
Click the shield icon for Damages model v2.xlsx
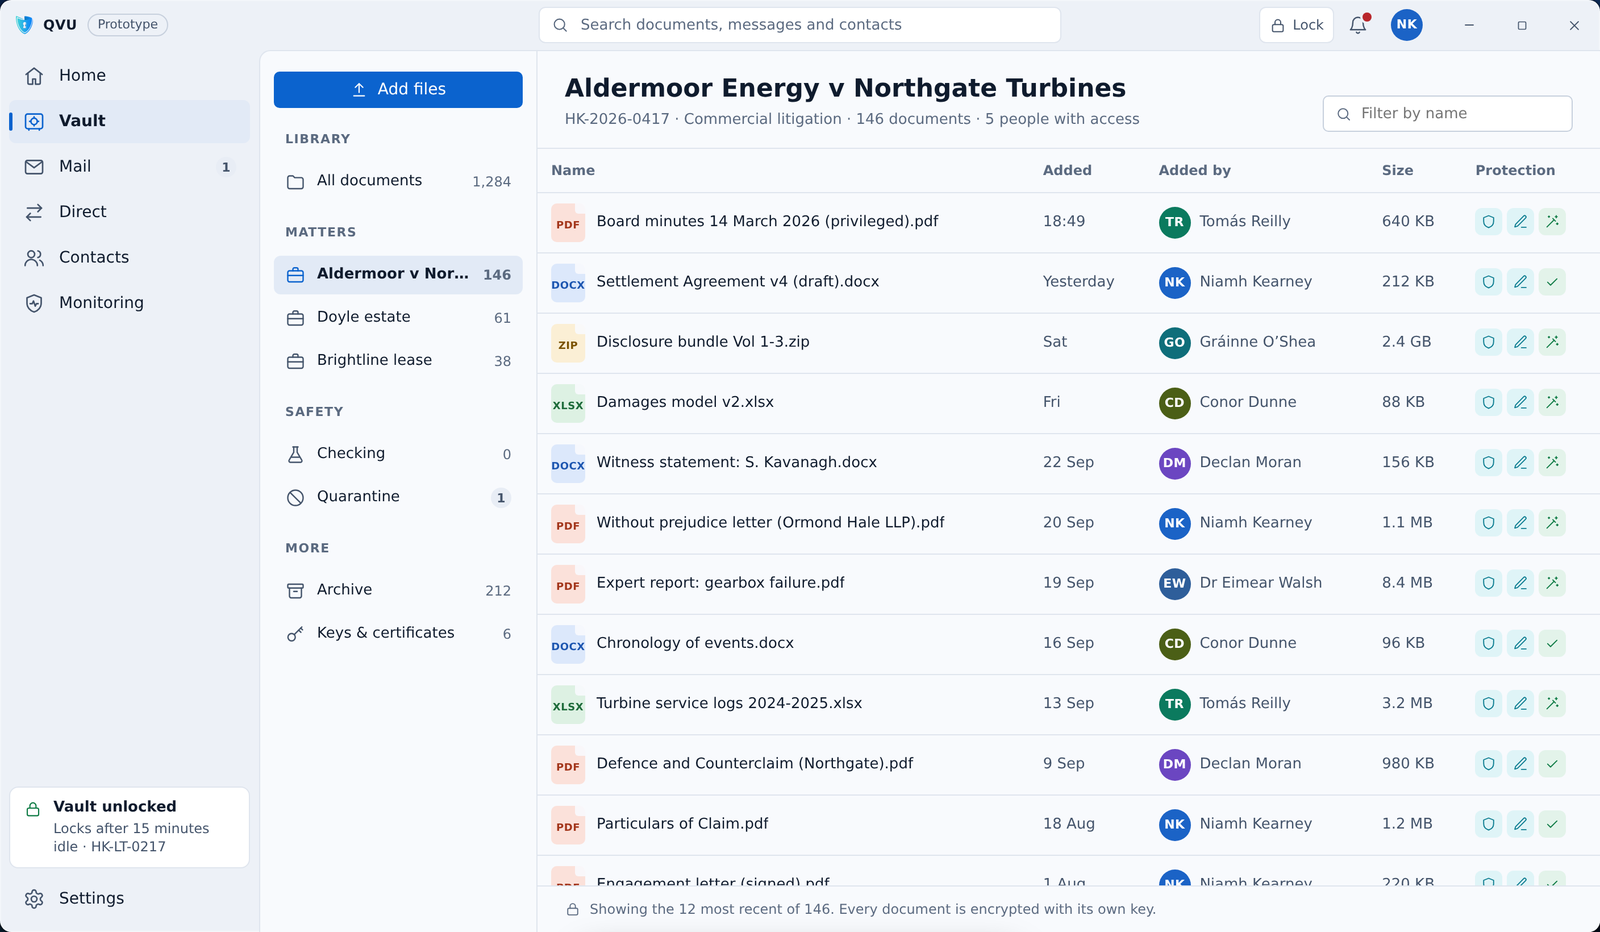(x=1488, y=402)
